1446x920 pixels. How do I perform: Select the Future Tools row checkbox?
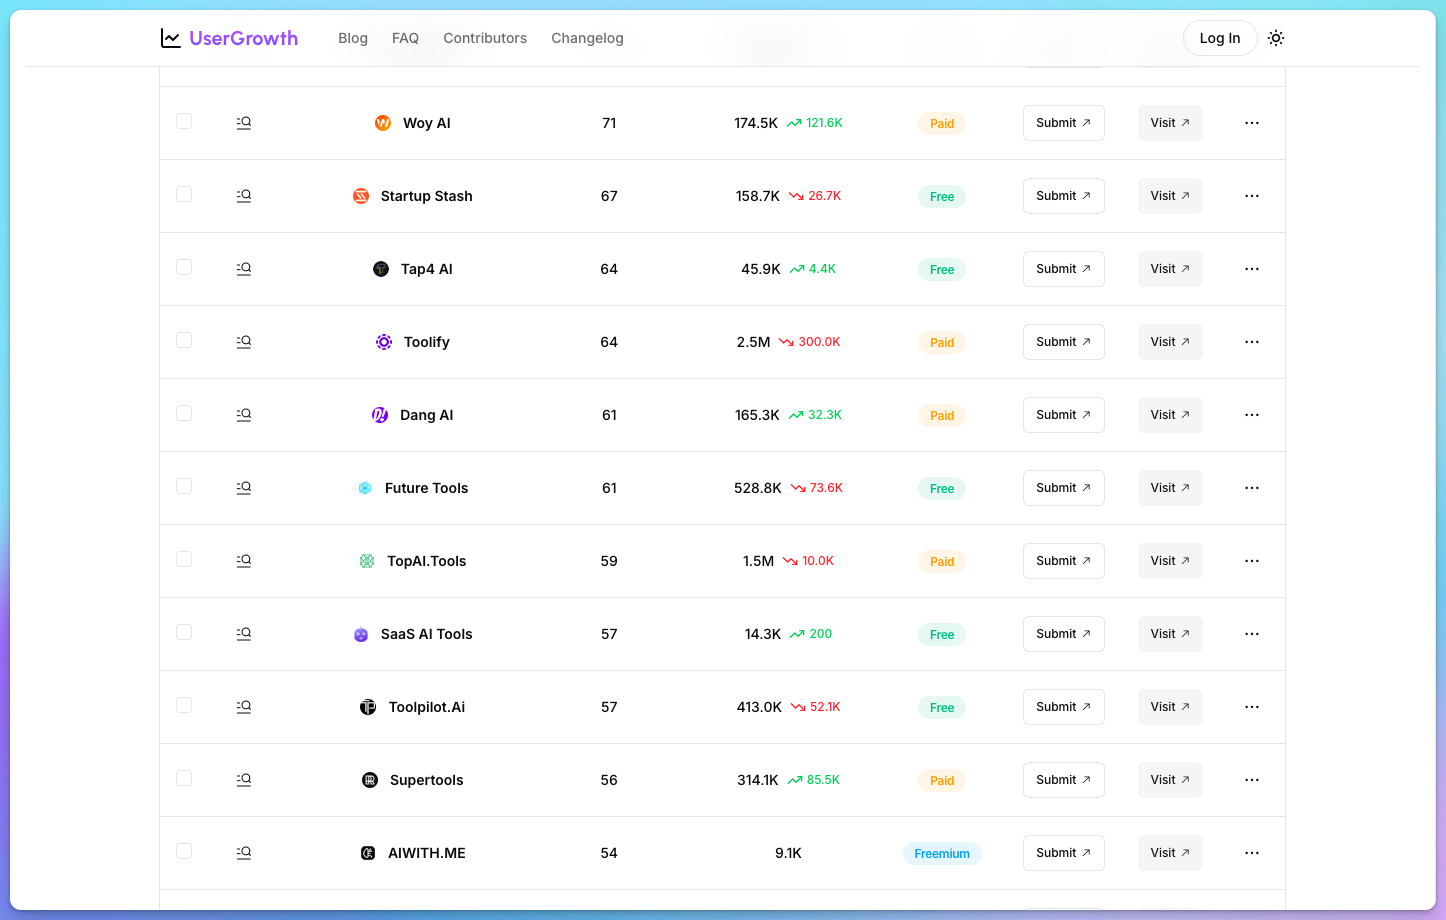184,486
